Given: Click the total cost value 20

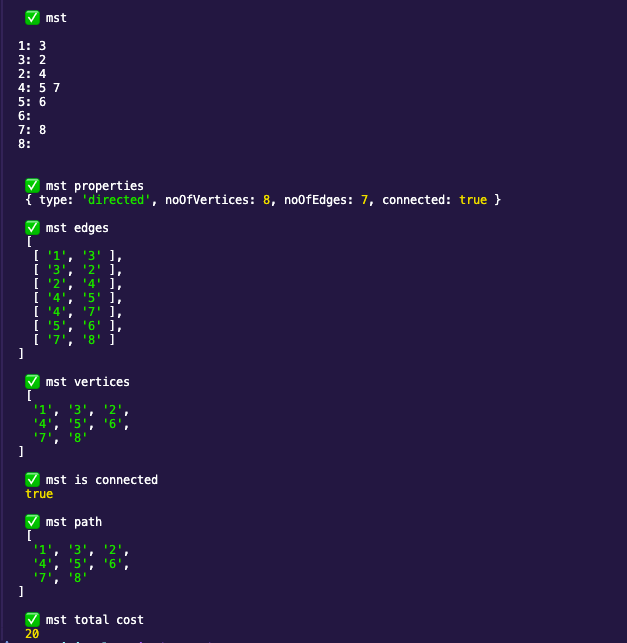Looking at the screenshot, I should coord(32,634).
